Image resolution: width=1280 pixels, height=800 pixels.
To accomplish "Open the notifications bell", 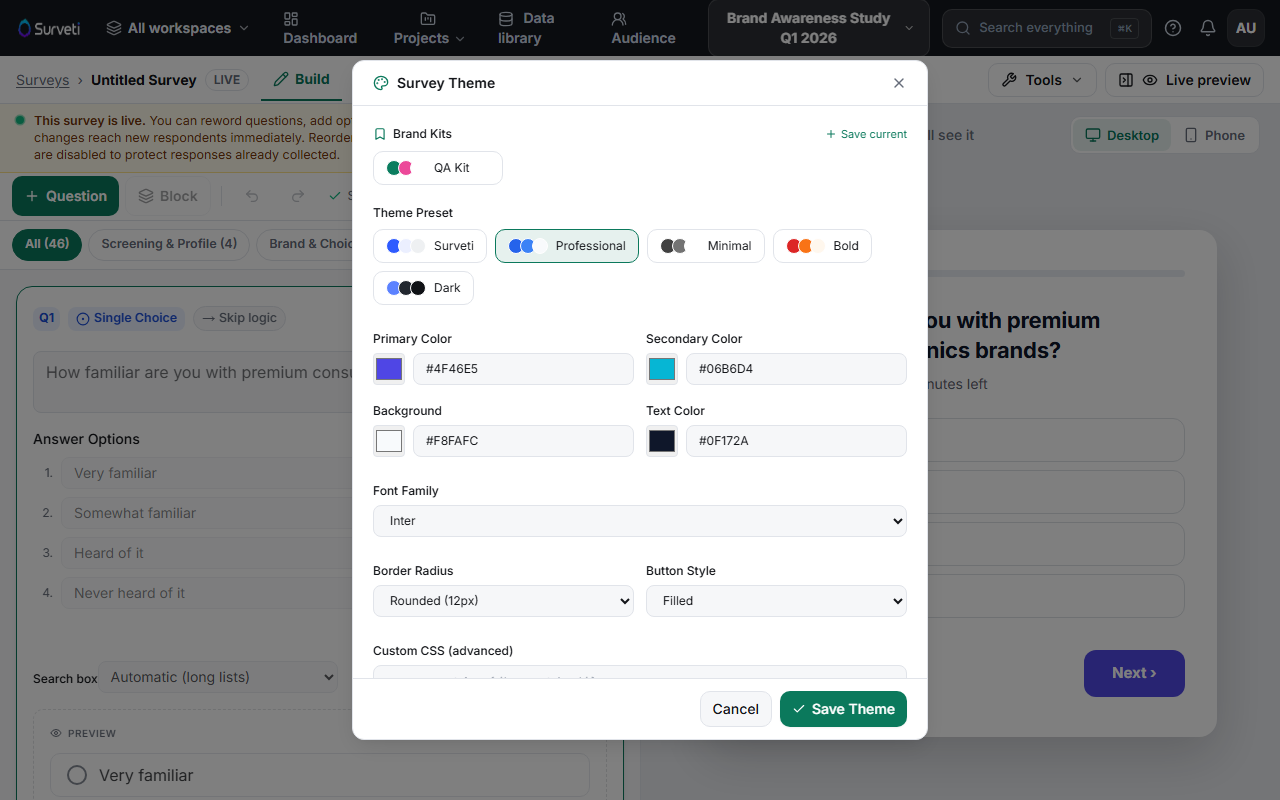I will [1208, 28].
